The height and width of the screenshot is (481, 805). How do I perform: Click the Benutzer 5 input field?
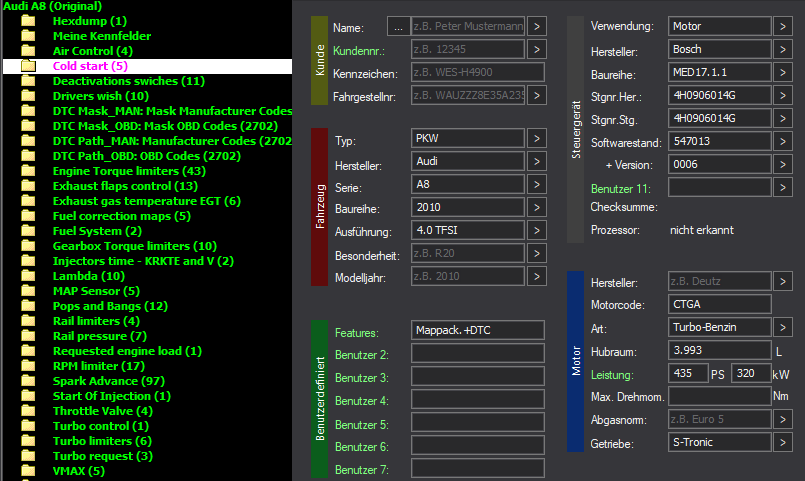pos(478,422)
